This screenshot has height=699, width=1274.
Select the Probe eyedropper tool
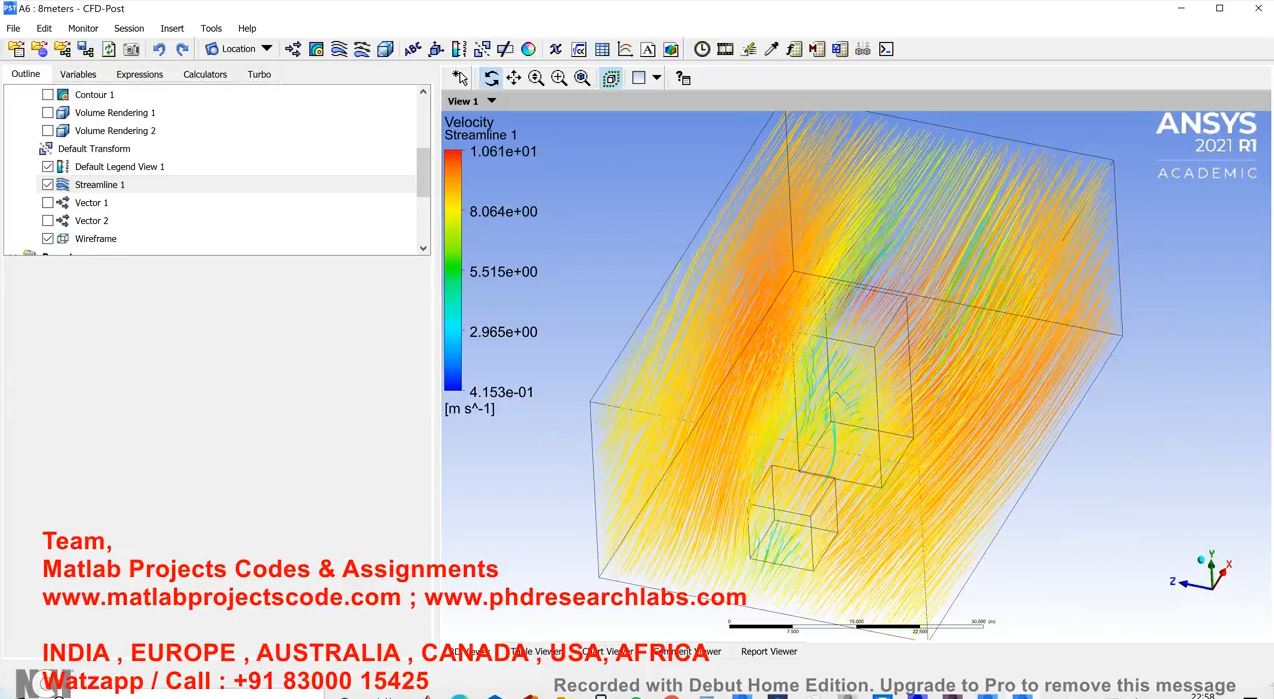tap(771, 49)
